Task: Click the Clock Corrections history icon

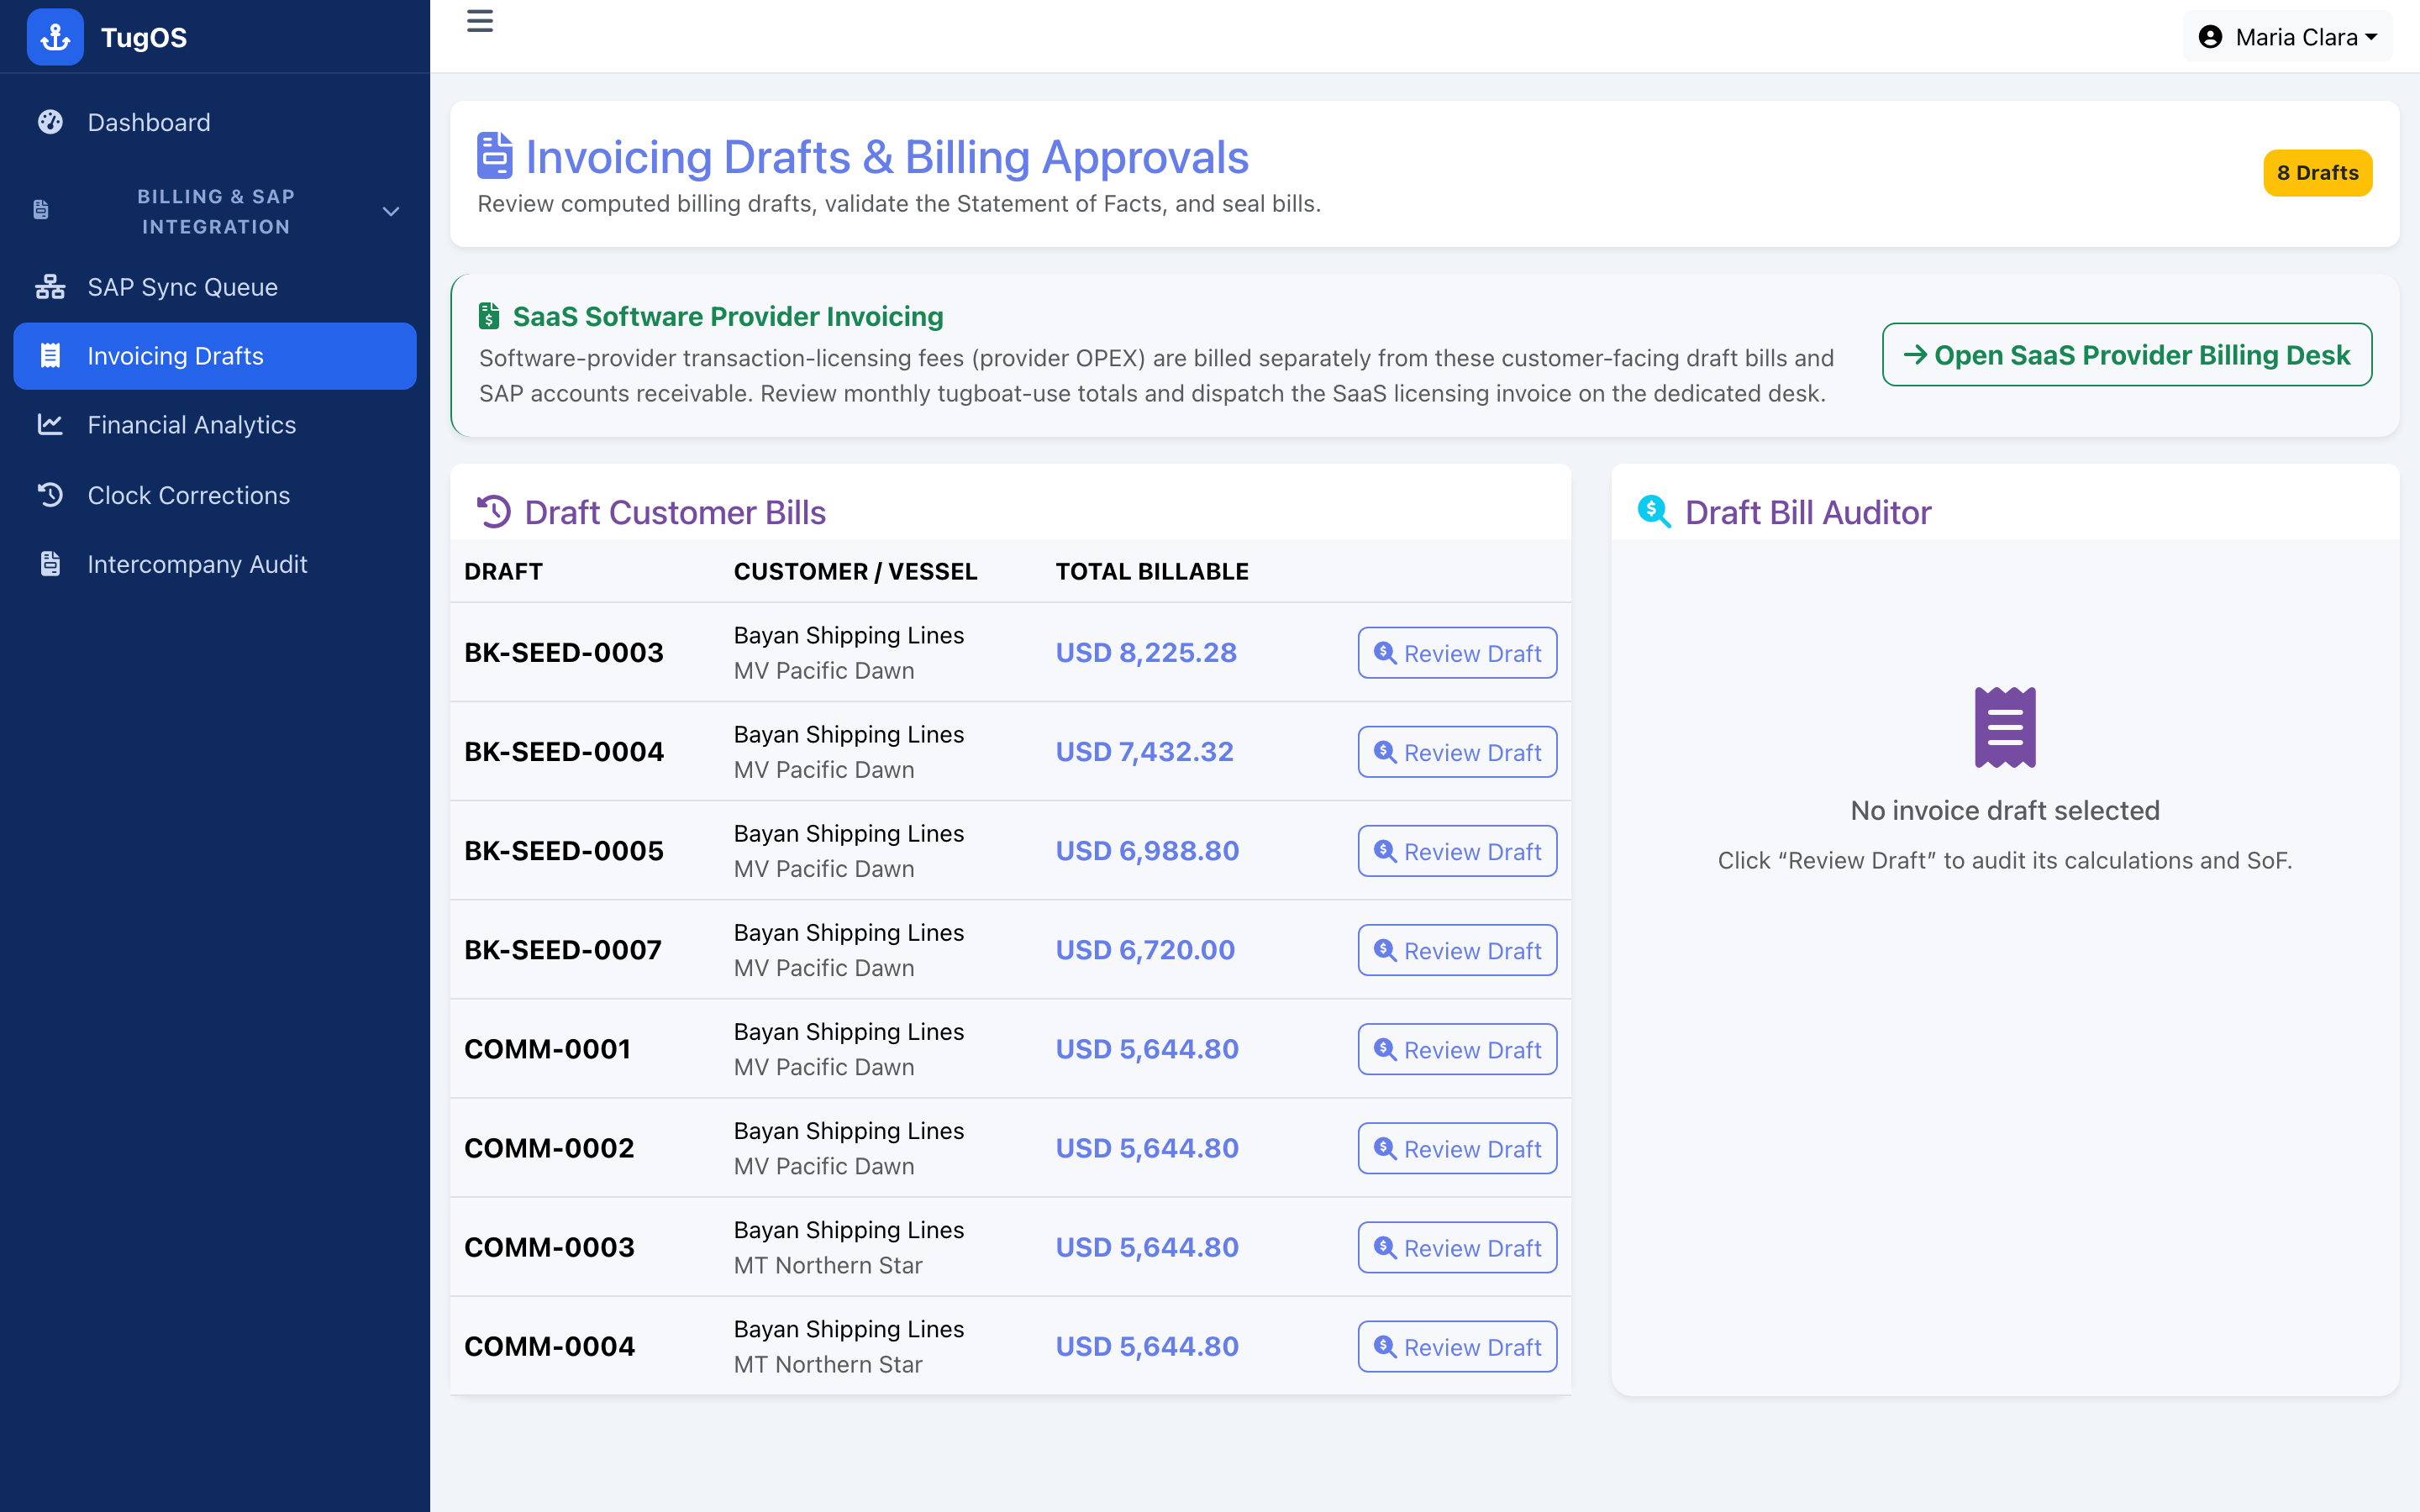Action: click(x=50, y=495)
